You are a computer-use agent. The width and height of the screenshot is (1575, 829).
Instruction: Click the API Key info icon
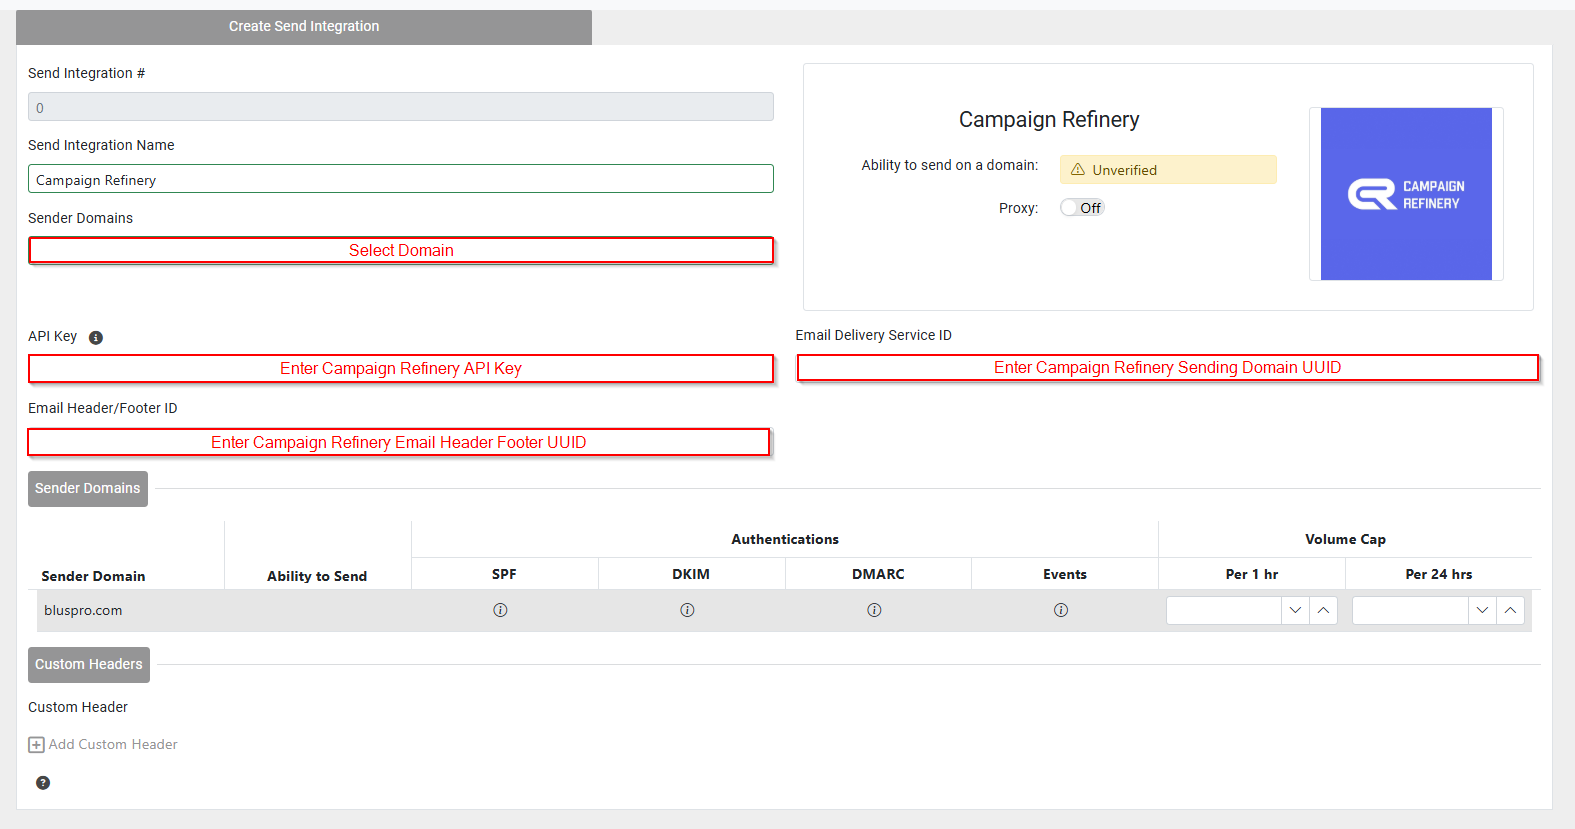point(96,338)
